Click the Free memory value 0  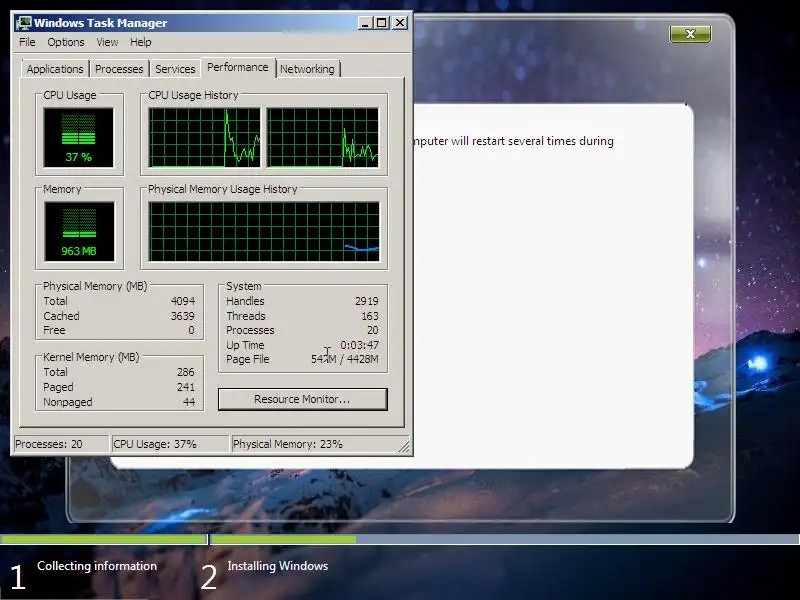tap(191, 330)
